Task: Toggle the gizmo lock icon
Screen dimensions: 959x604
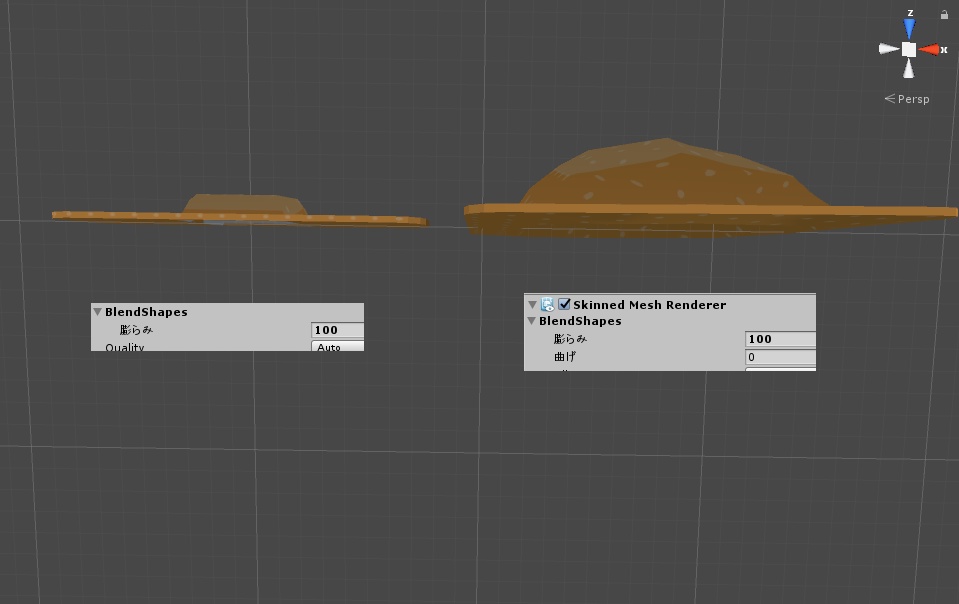Action: [x=944, y=14]
